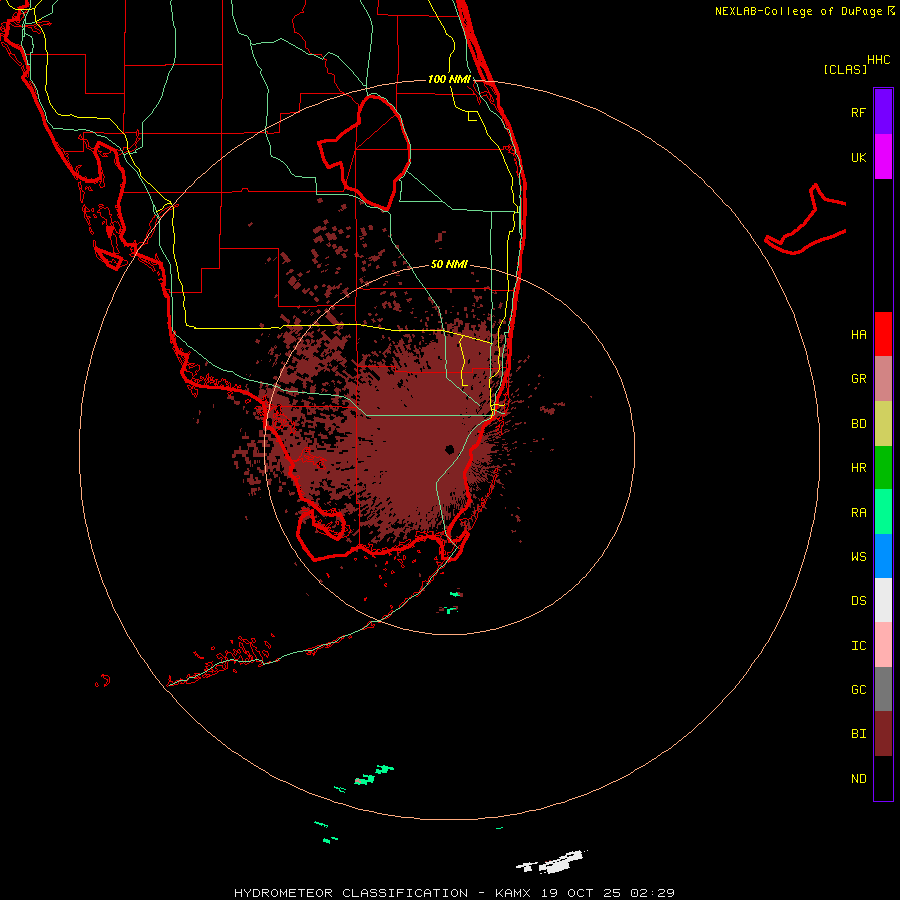The height and width of the screenshot is (900, 900).
Task: Click the Hydrometeor Classification KAMX caption
Action: click(x=454, y=893)
